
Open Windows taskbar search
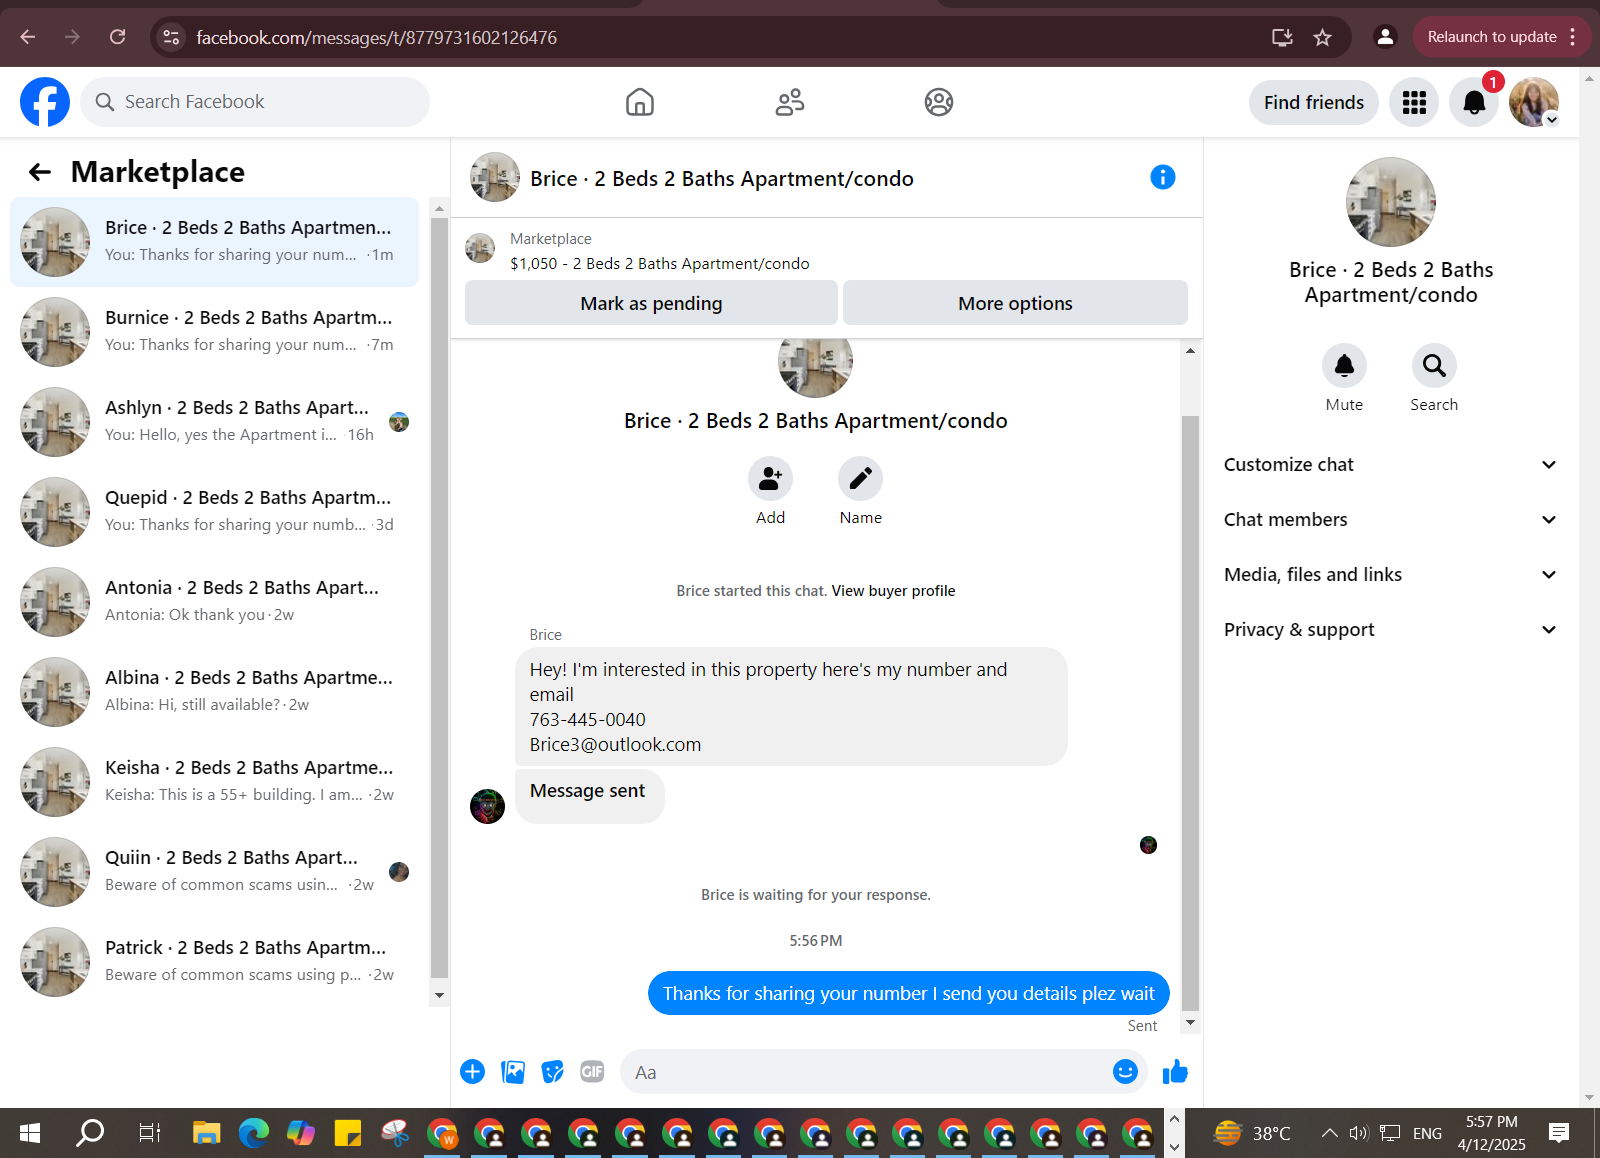tap(90, 1133)
